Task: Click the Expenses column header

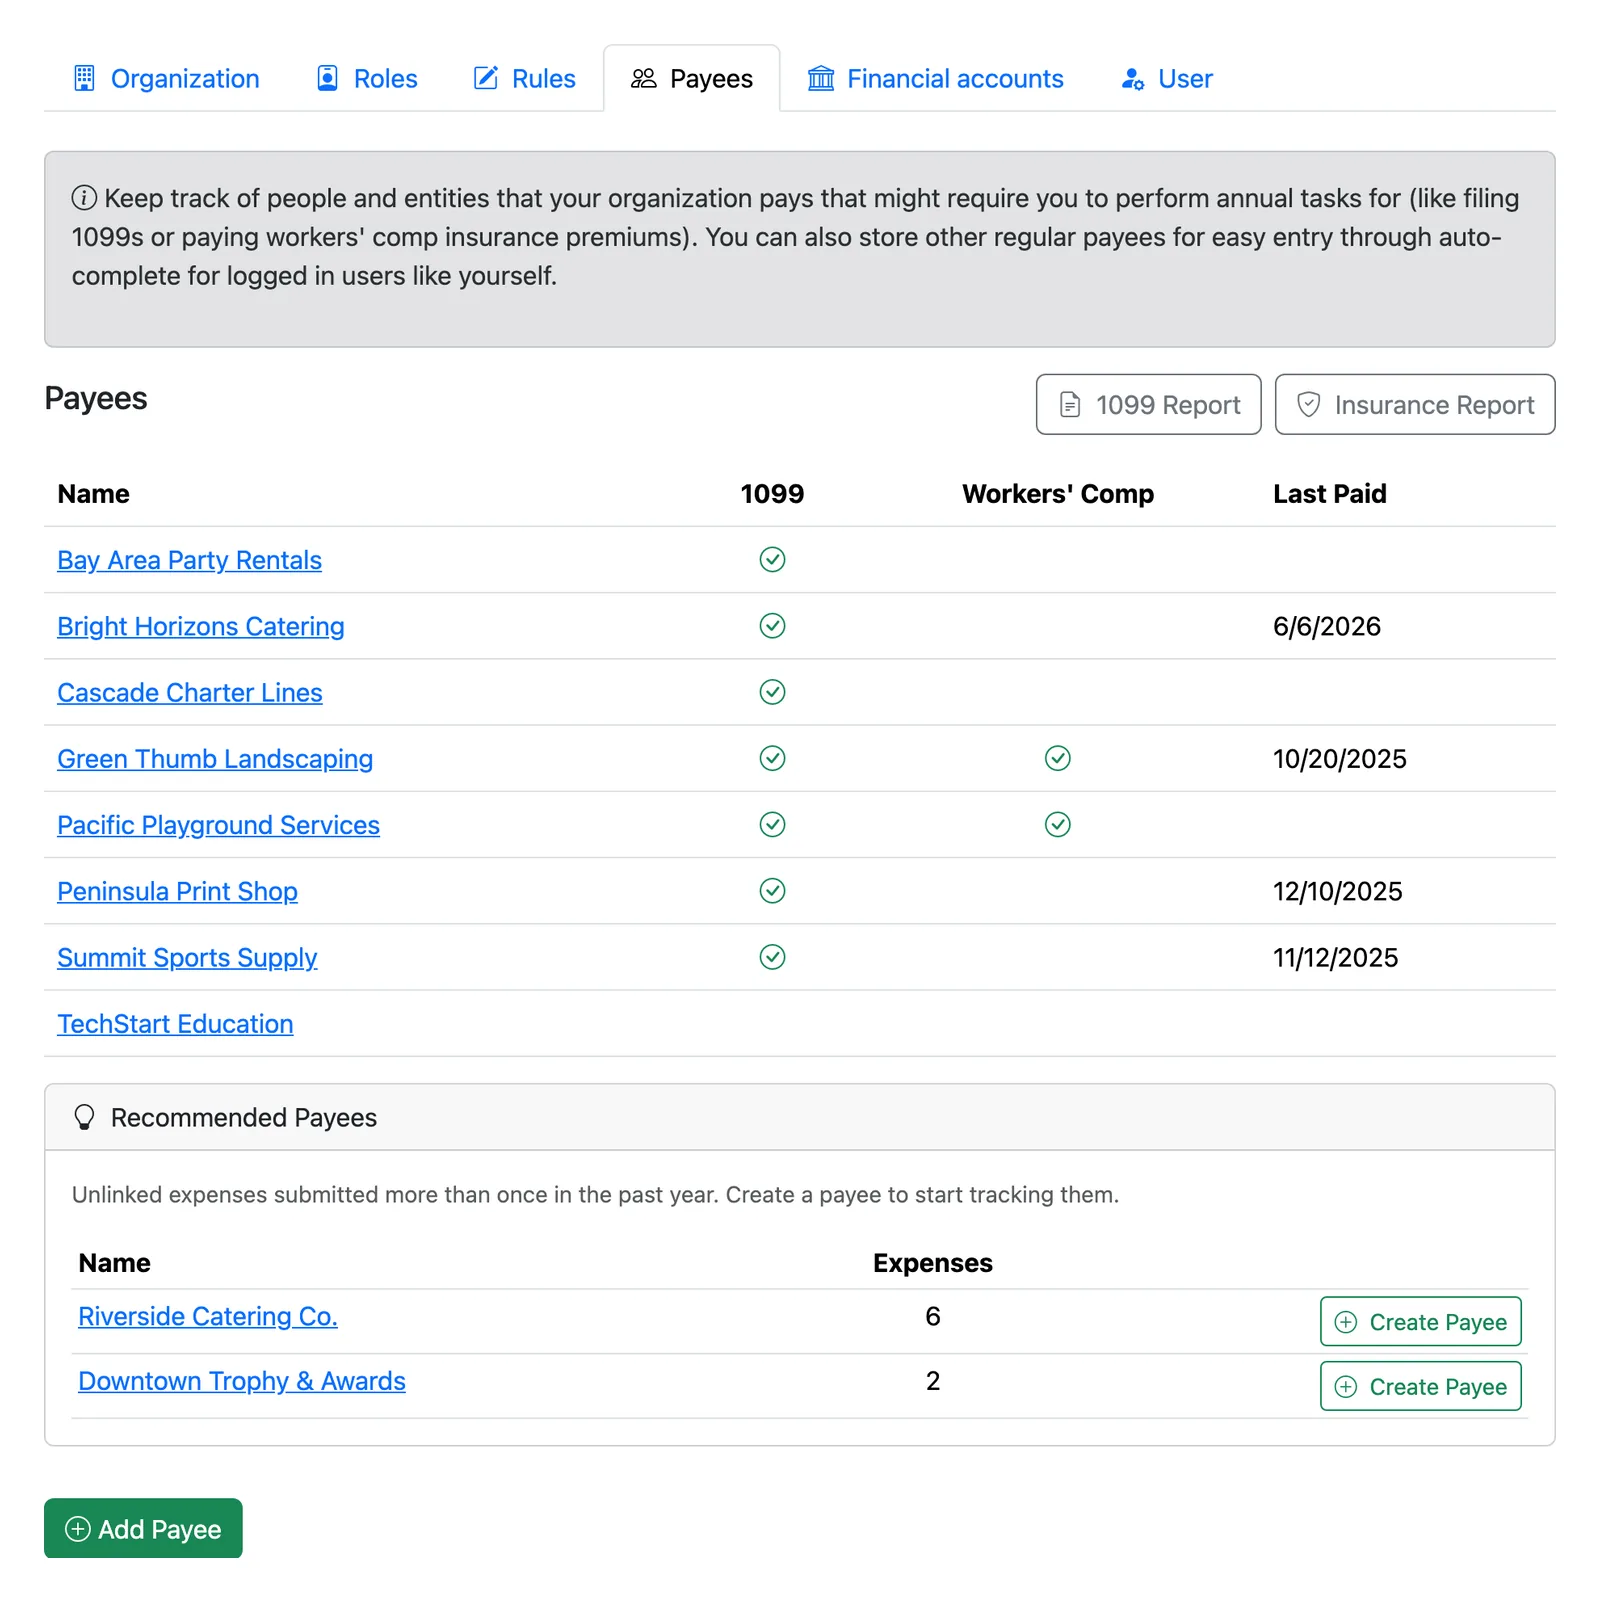Action: click(x=932, y=1263)
